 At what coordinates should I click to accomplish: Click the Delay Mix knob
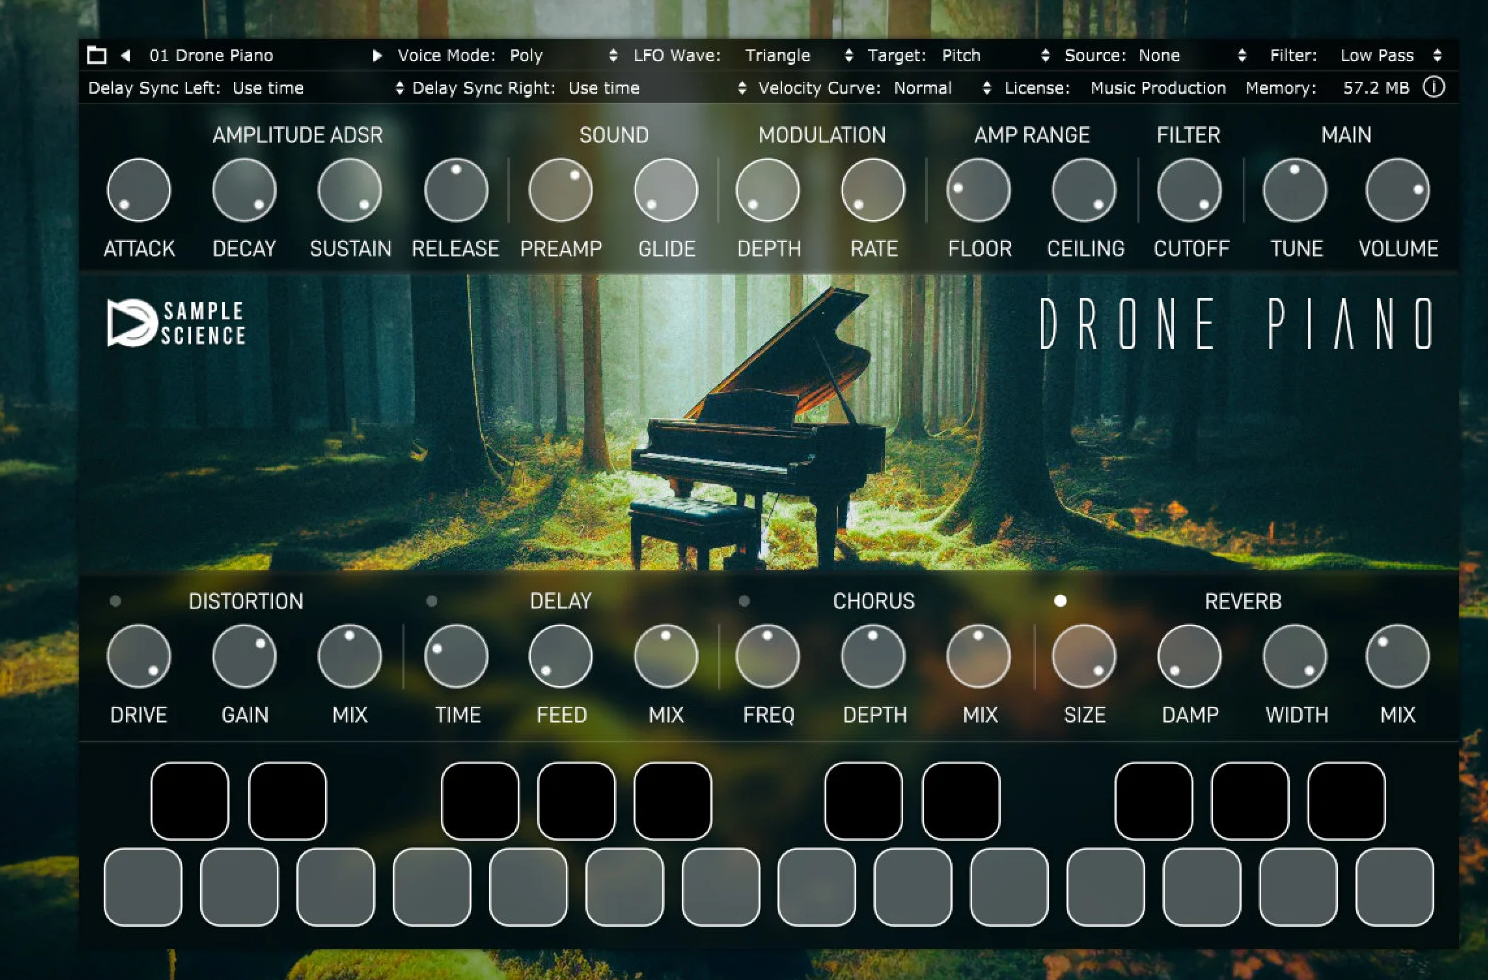coord(666,657)
